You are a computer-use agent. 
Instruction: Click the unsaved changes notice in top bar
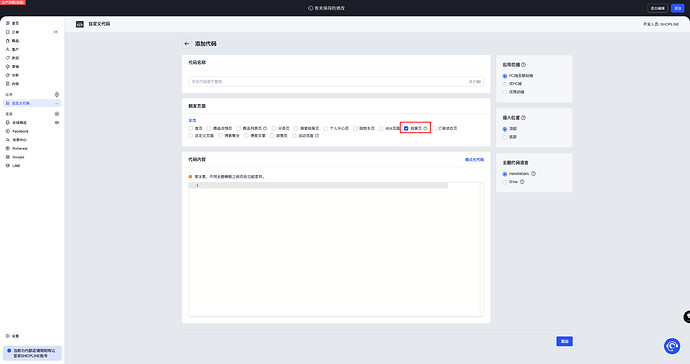[327, 8]
